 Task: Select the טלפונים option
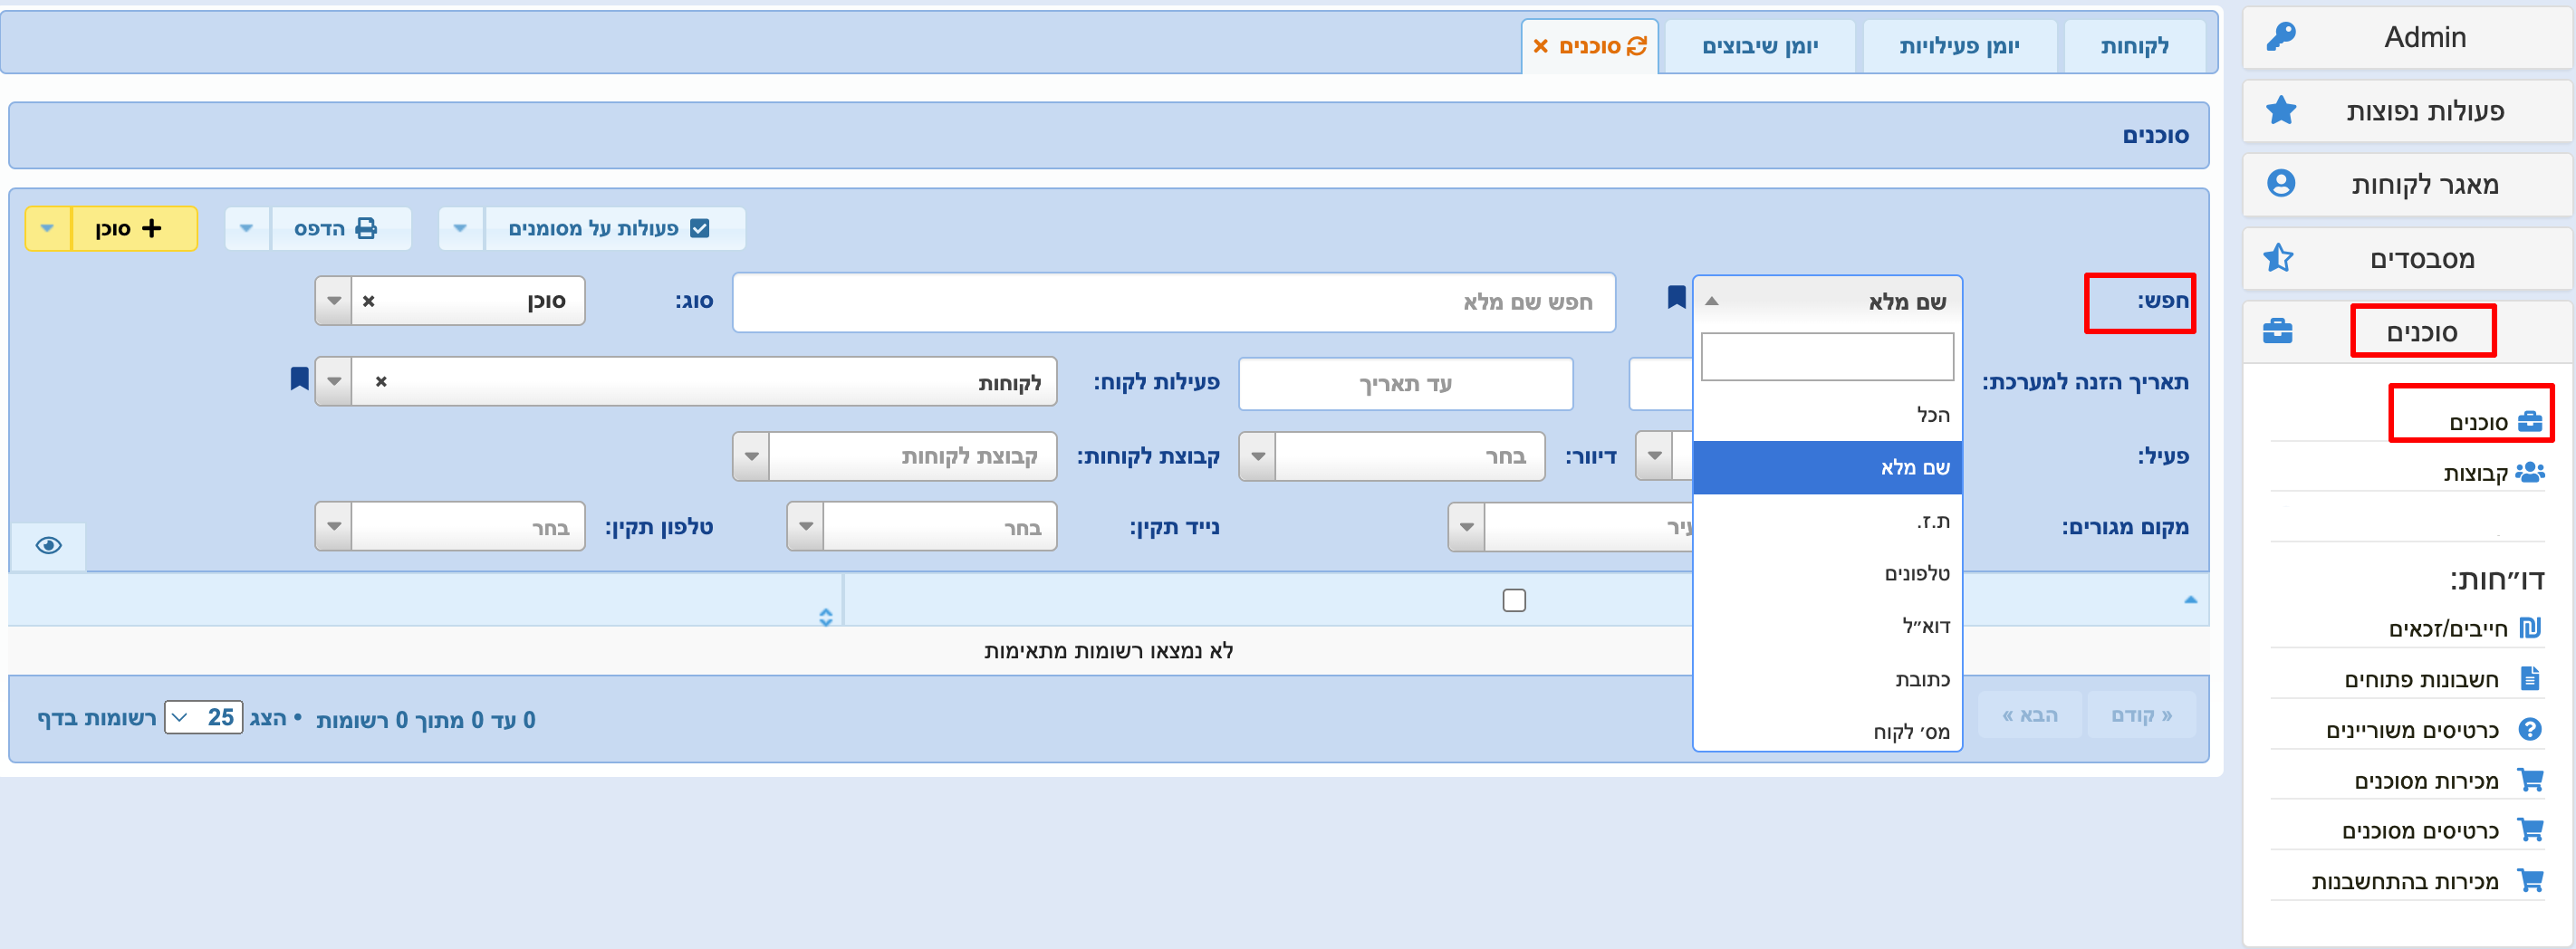click(1827, 574)
